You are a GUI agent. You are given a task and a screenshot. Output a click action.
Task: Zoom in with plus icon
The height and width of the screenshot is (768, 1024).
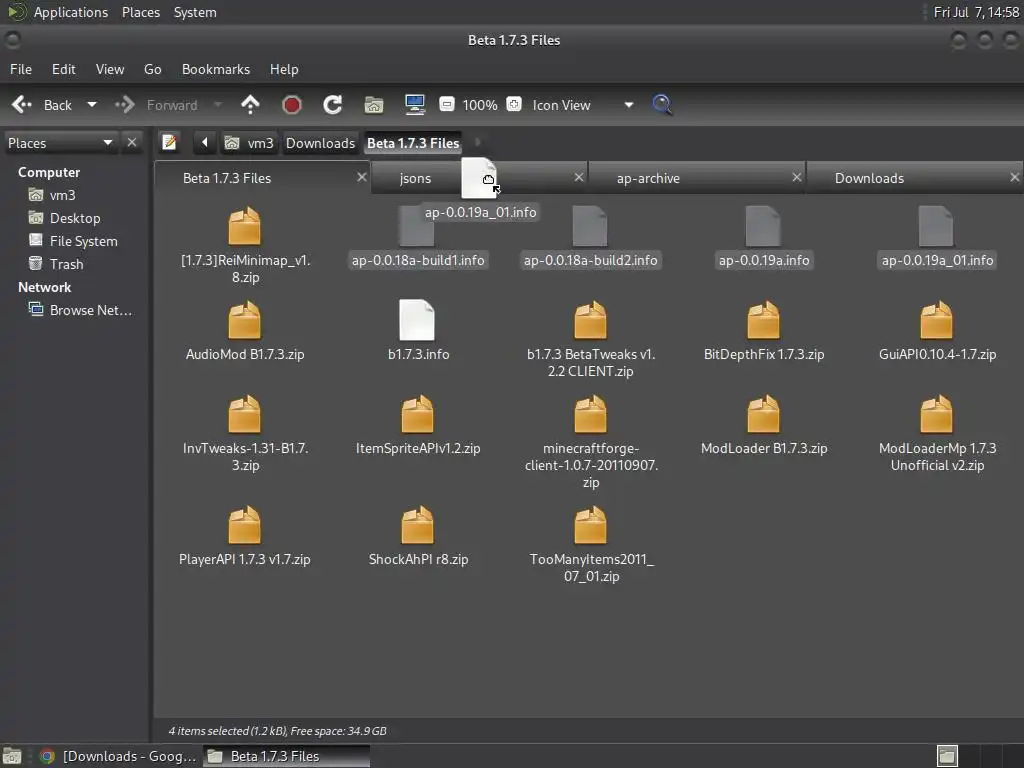[514, 104]
